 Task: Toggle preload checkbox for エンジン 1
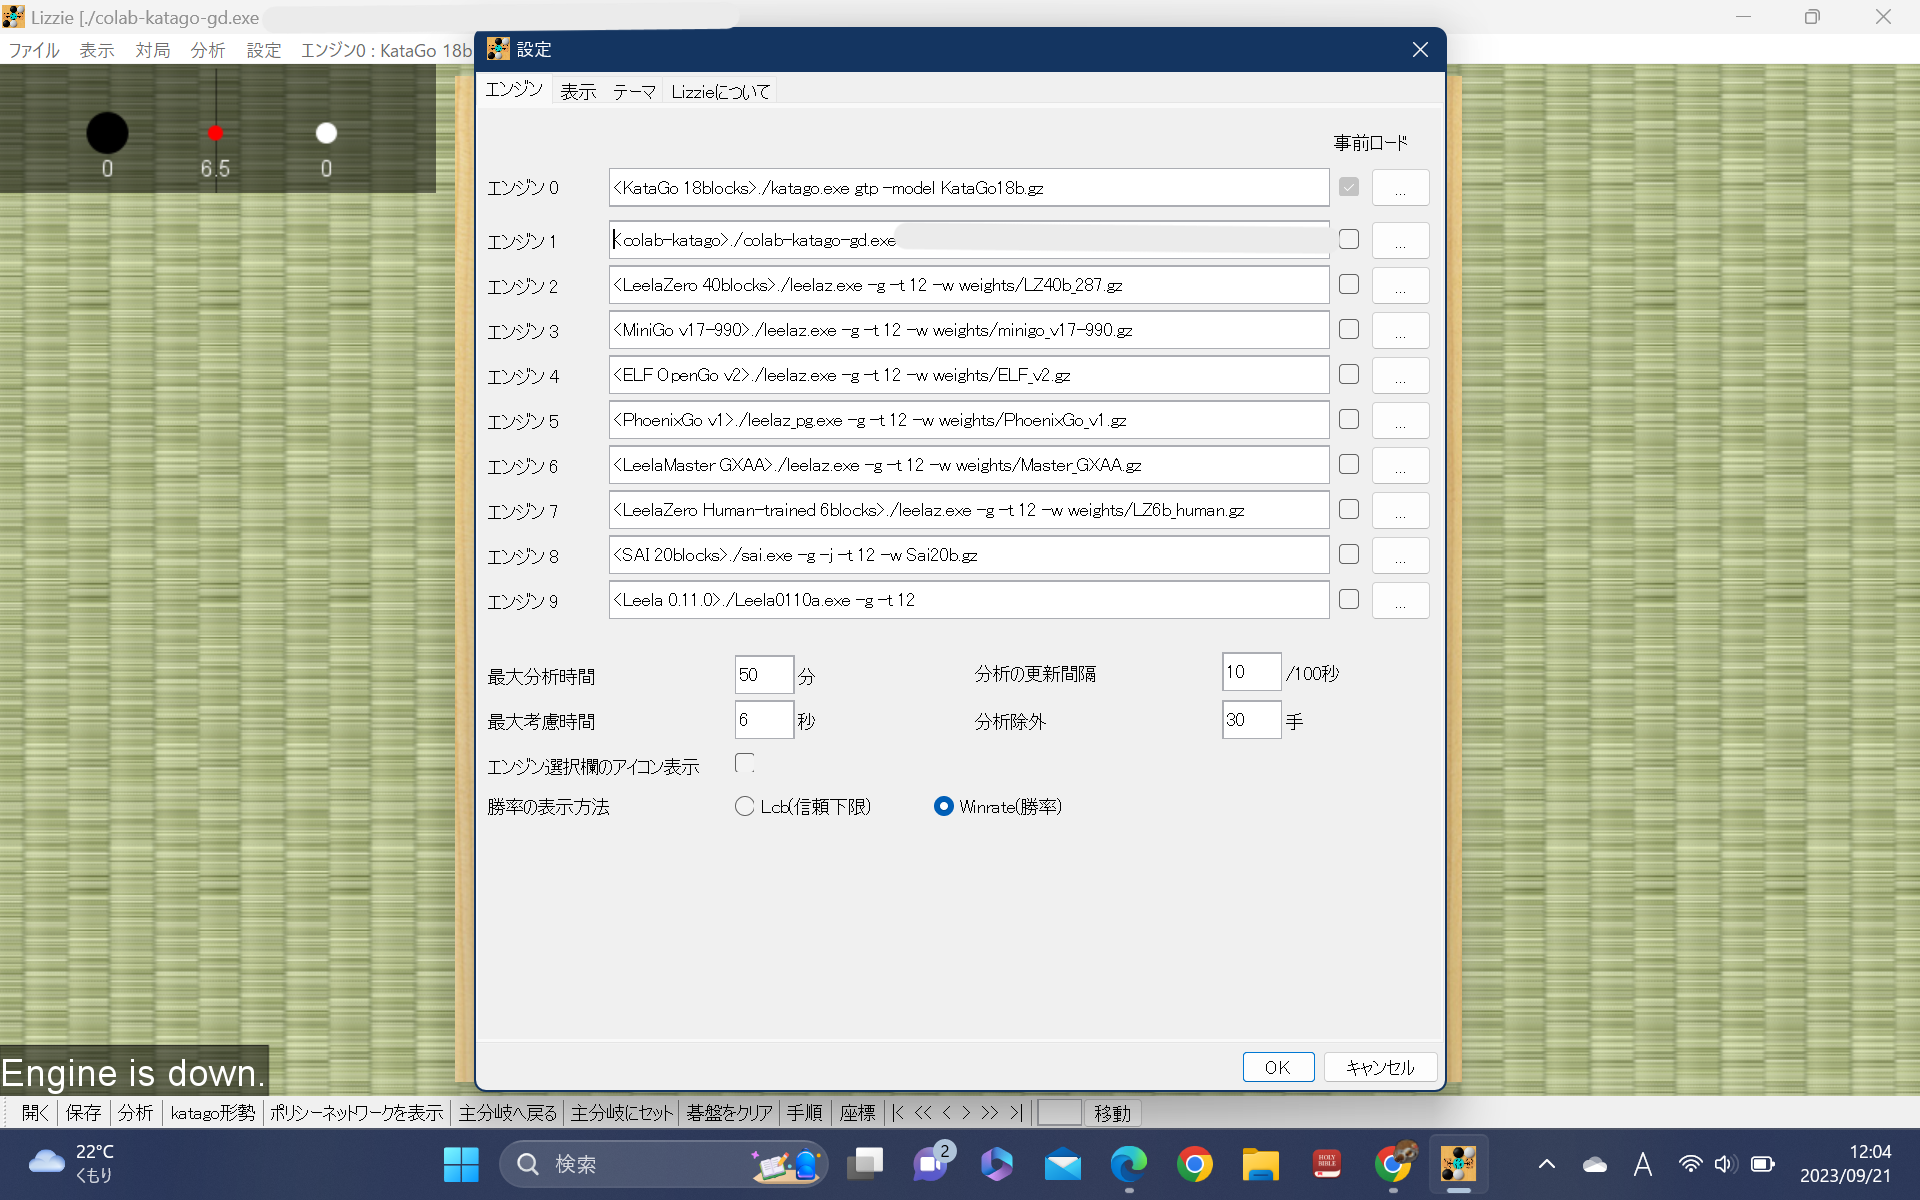(x=1349, y=239)
